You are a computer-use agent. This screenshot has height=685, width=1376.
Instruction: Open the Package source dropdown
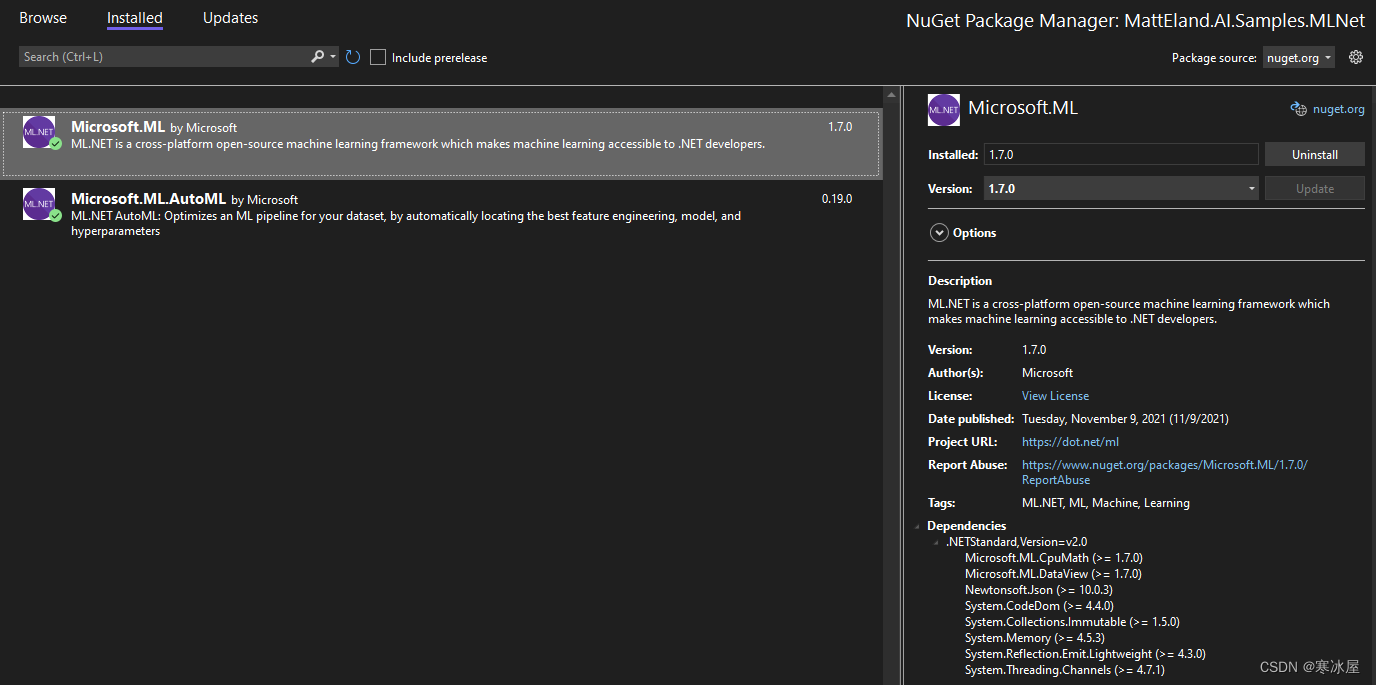[1299, 58]
